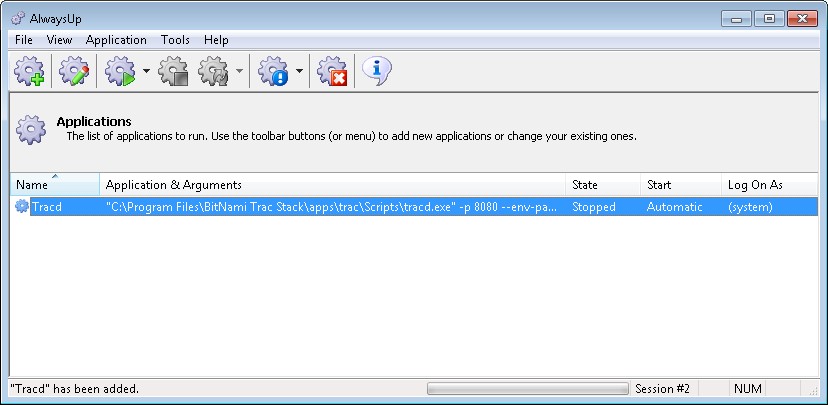Open the Start button dropdown arrow
The height and width of the screenshot is (405, 828).
pyautogui.click(x=146, y=71)
